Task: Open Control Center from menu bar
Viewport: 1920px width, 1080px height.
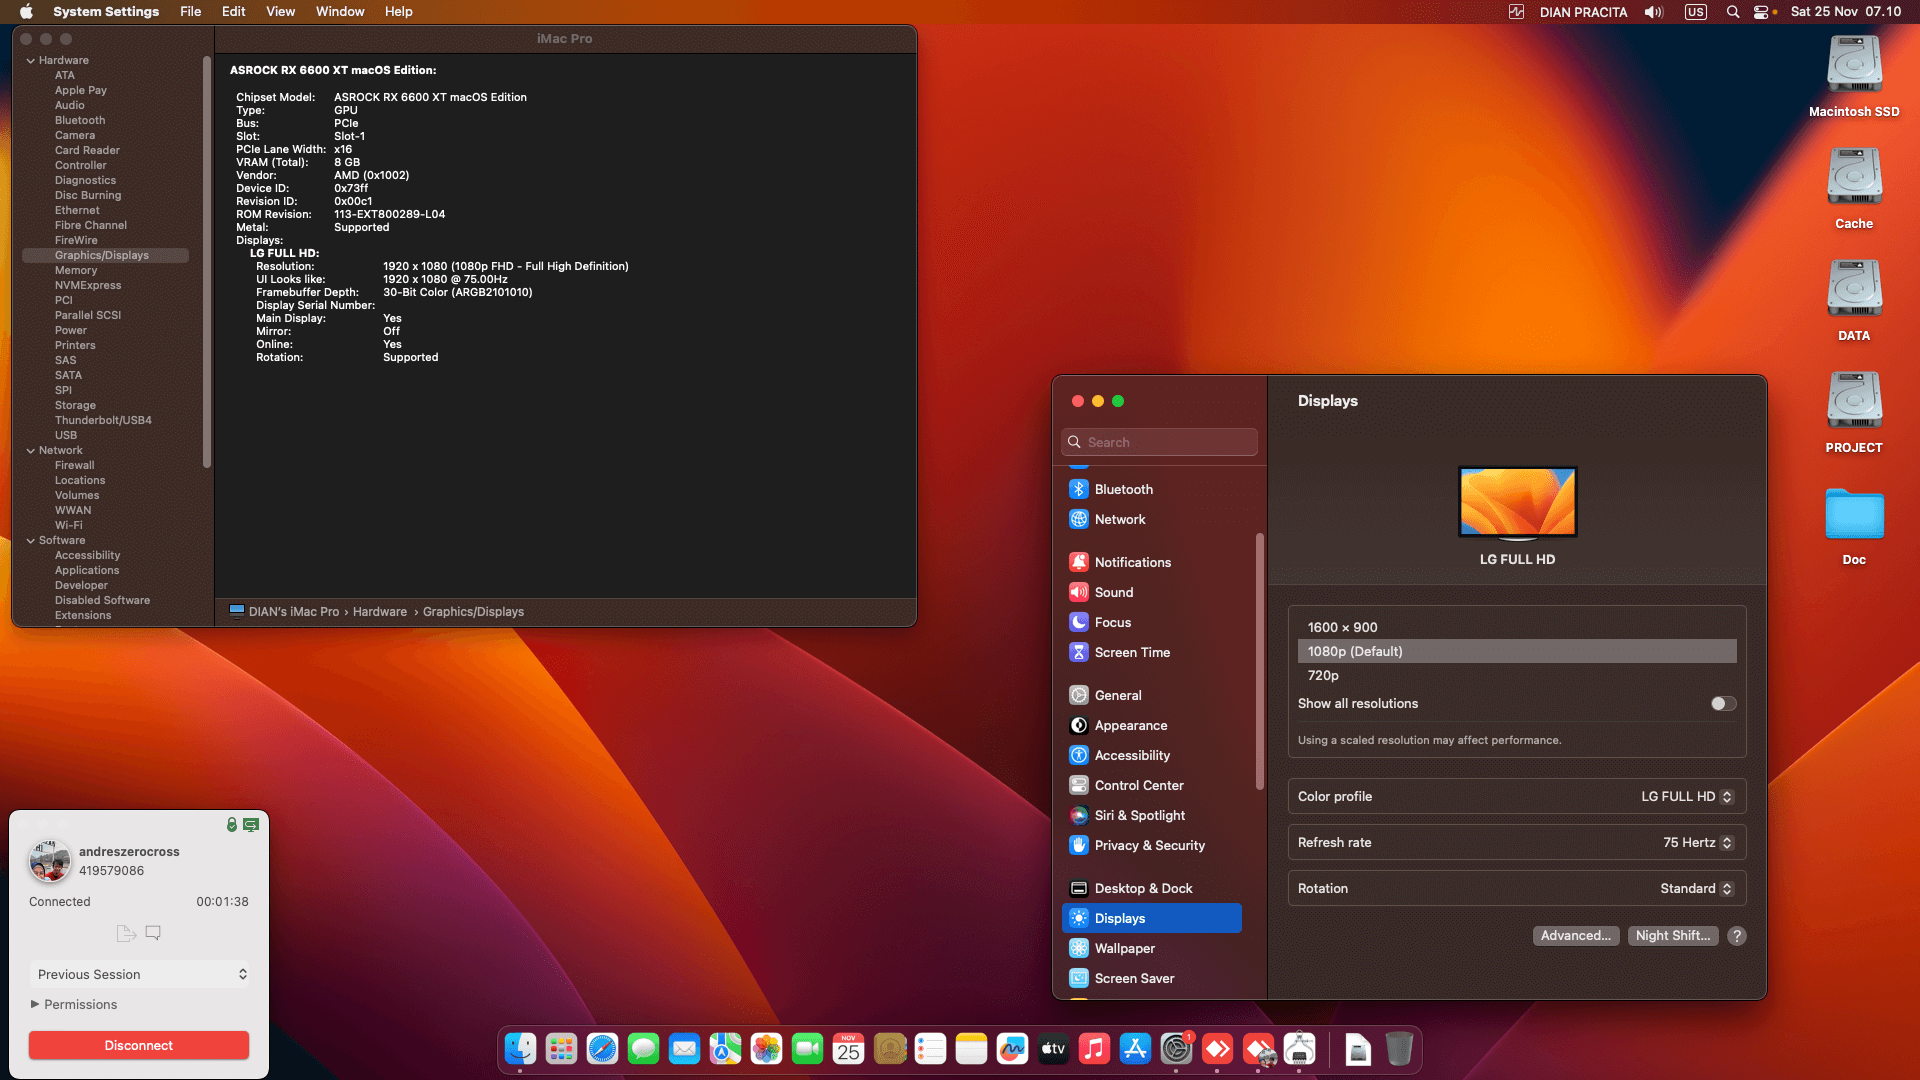Action: (1762, 12)
